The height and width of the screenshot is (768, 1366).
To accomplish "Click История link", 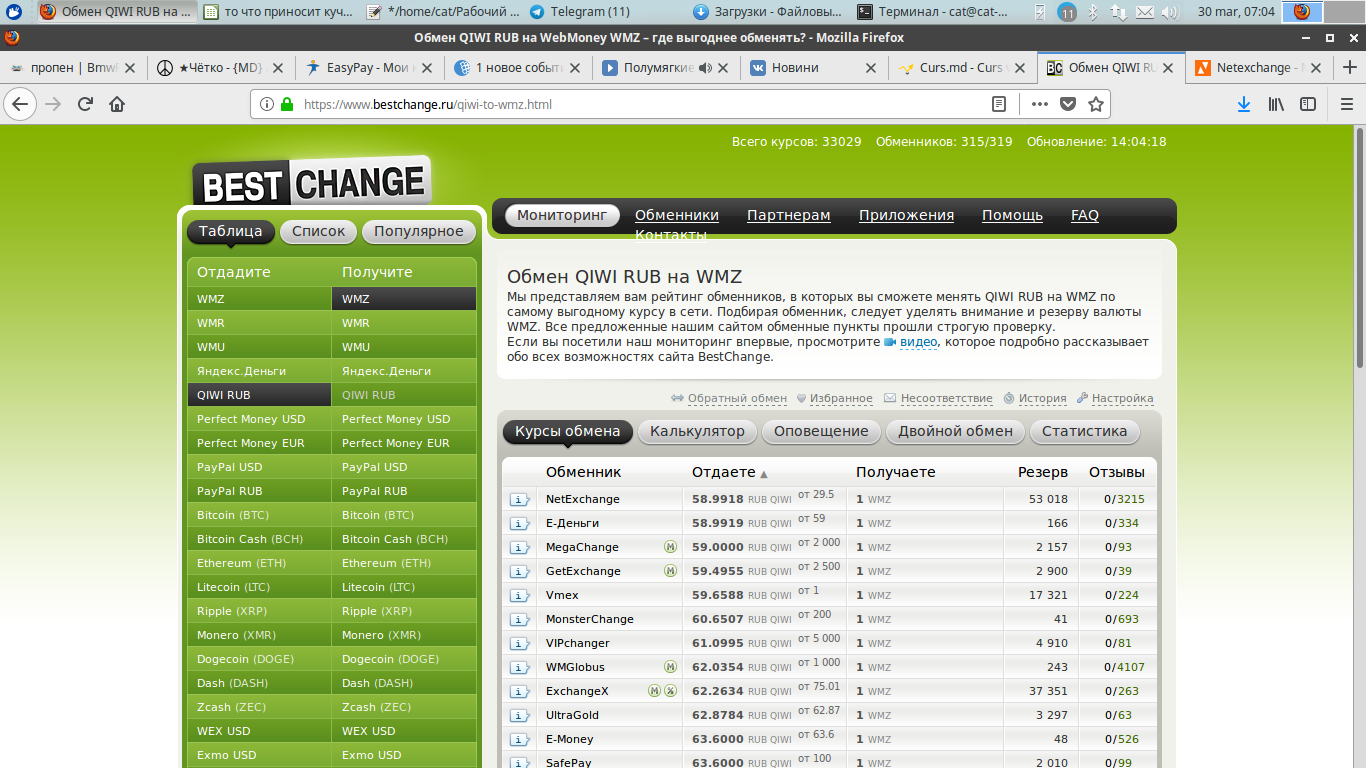I will (x=1042, y=398).
